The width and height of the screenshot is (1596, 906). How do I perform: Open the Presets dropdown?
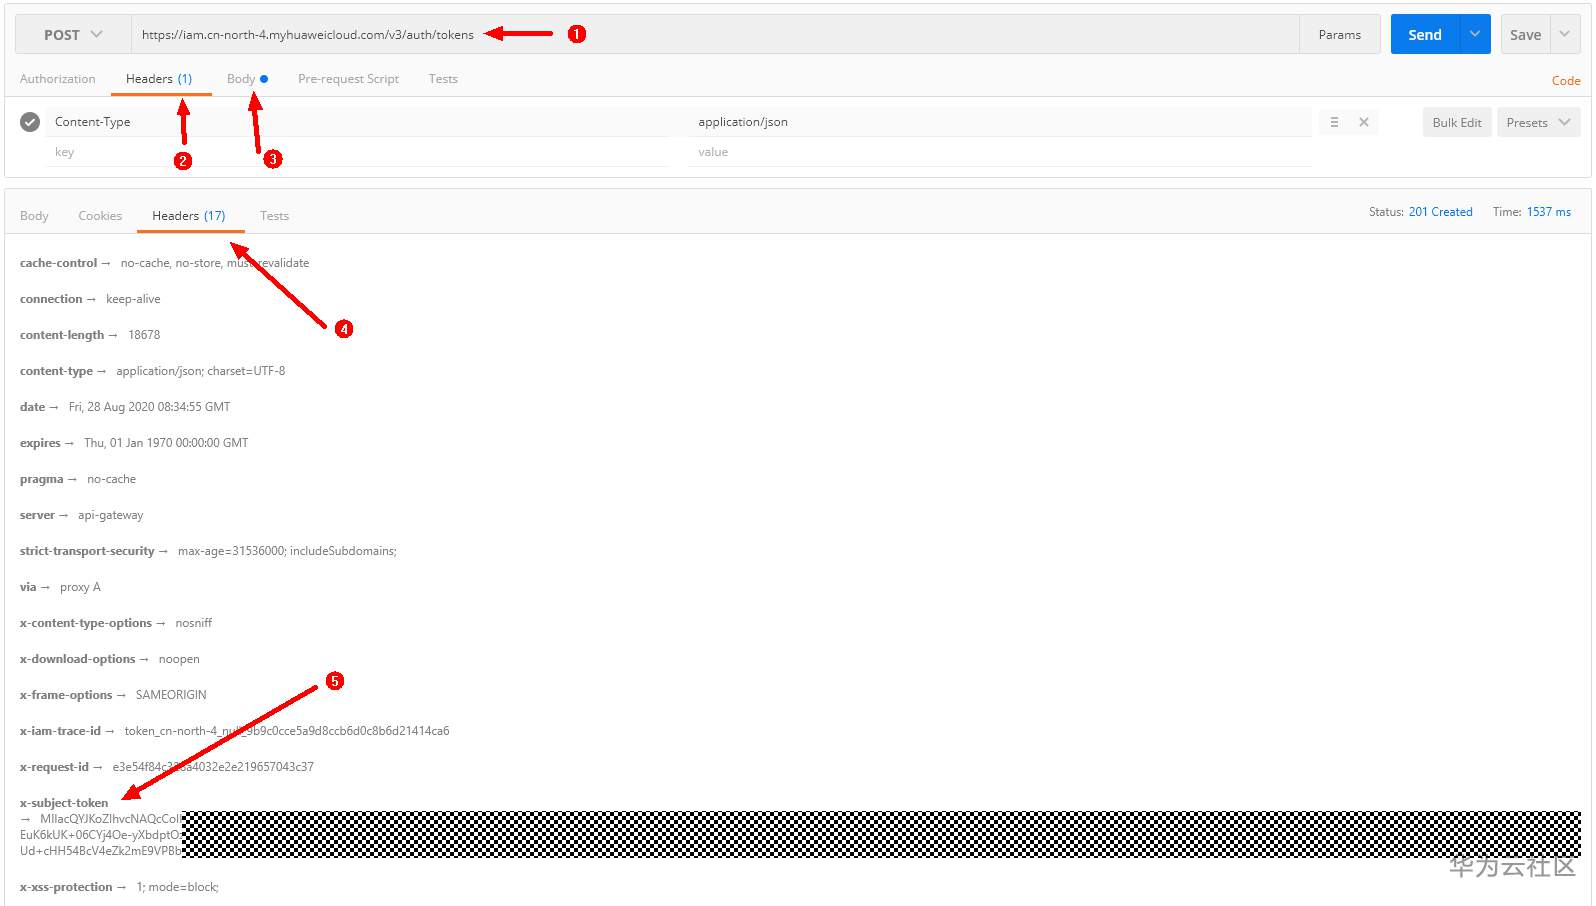(x=1539, y=122)
